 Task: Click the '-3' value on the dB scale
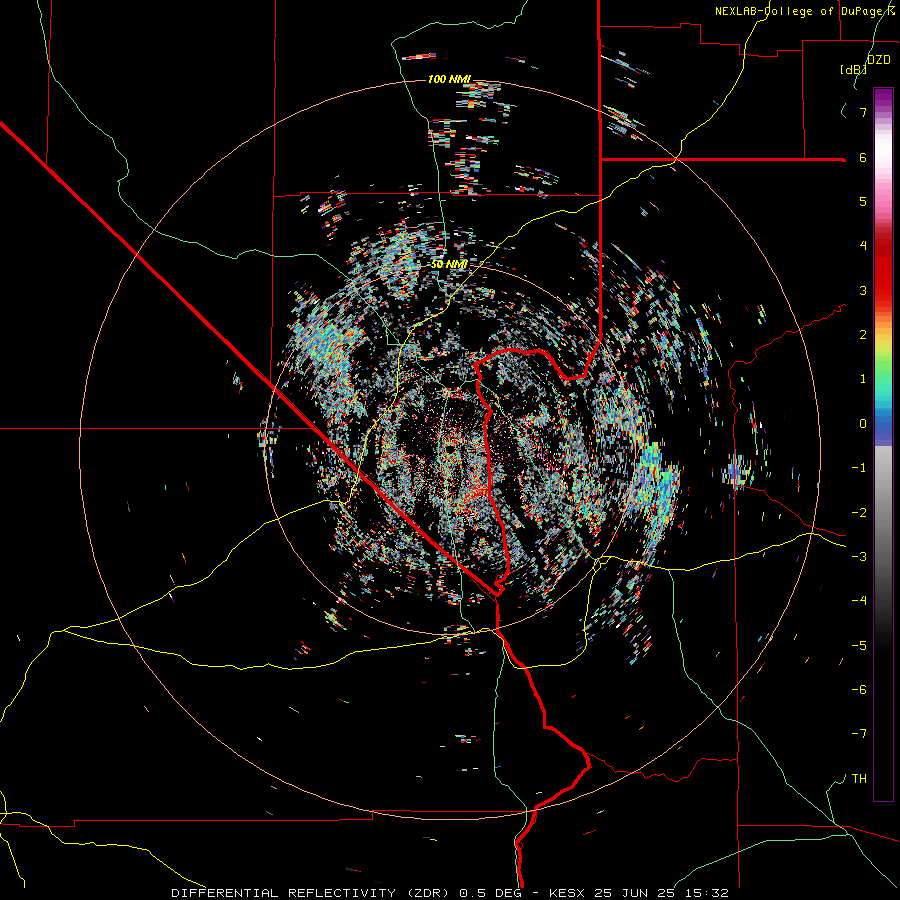pos(859,557)
